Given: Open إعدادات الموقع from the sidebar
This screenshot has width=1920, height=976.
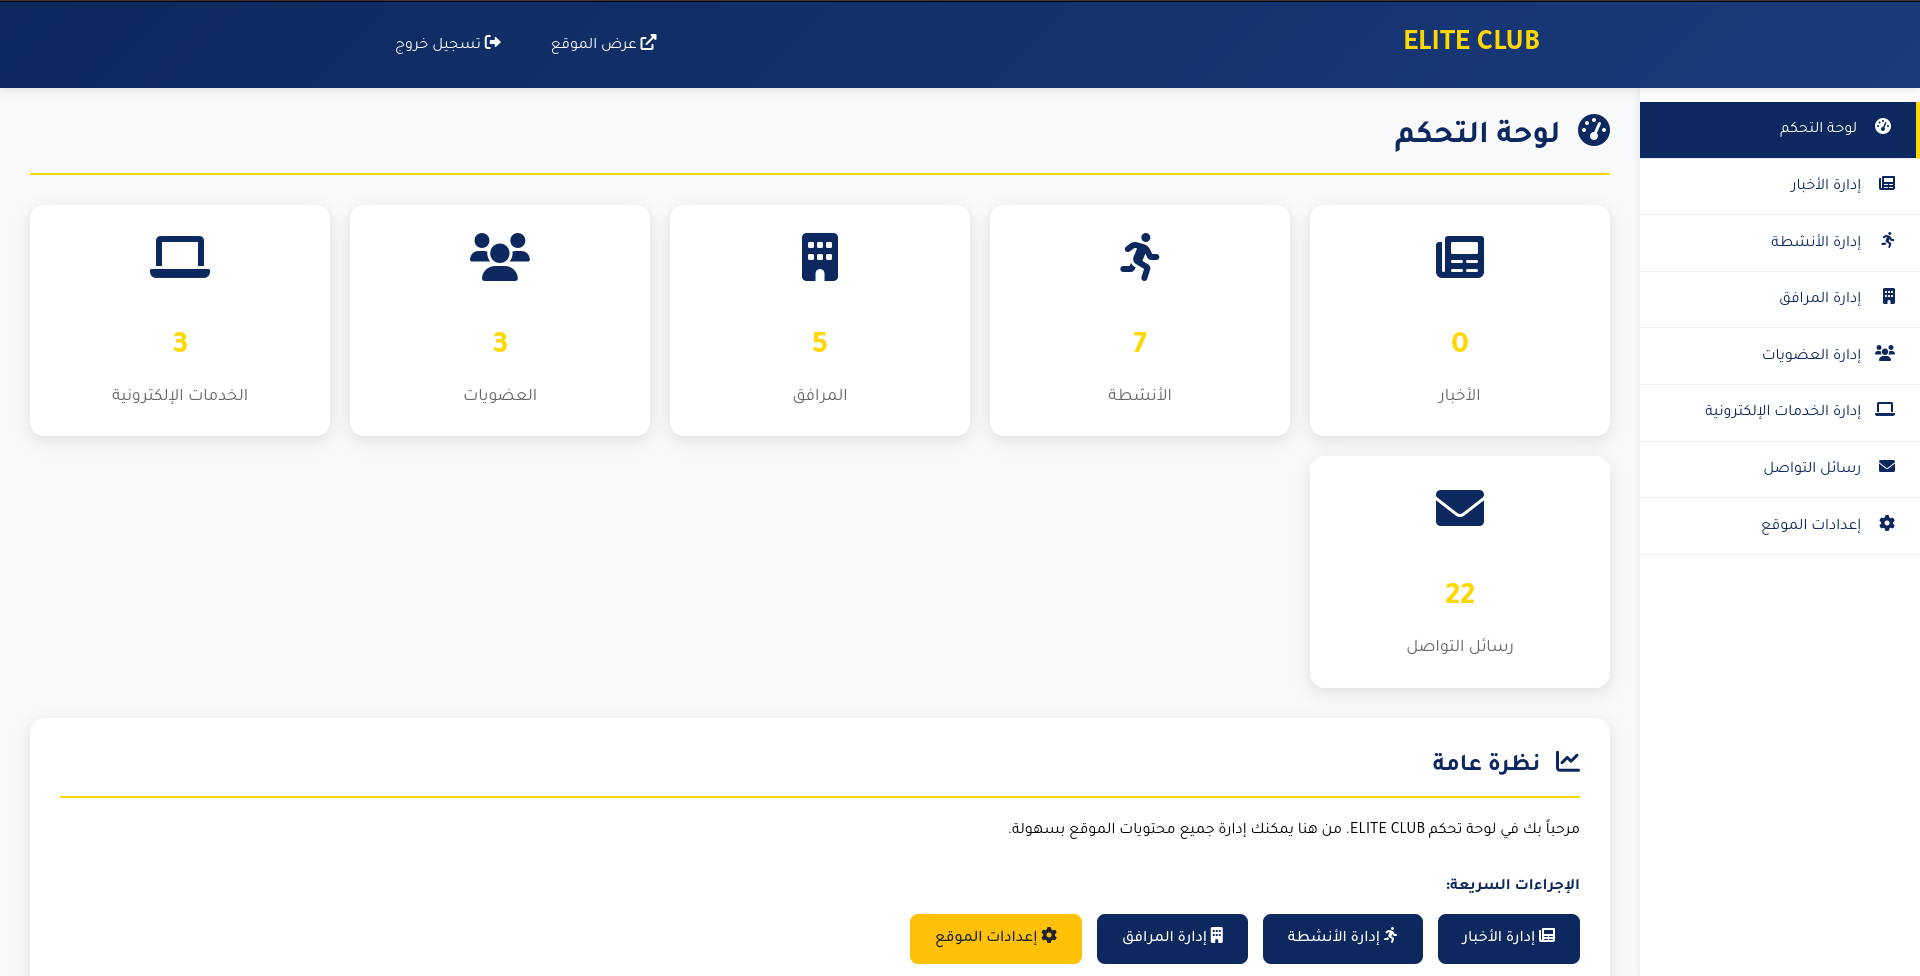Looking at the screenshot, I should tap(1780, 526).
